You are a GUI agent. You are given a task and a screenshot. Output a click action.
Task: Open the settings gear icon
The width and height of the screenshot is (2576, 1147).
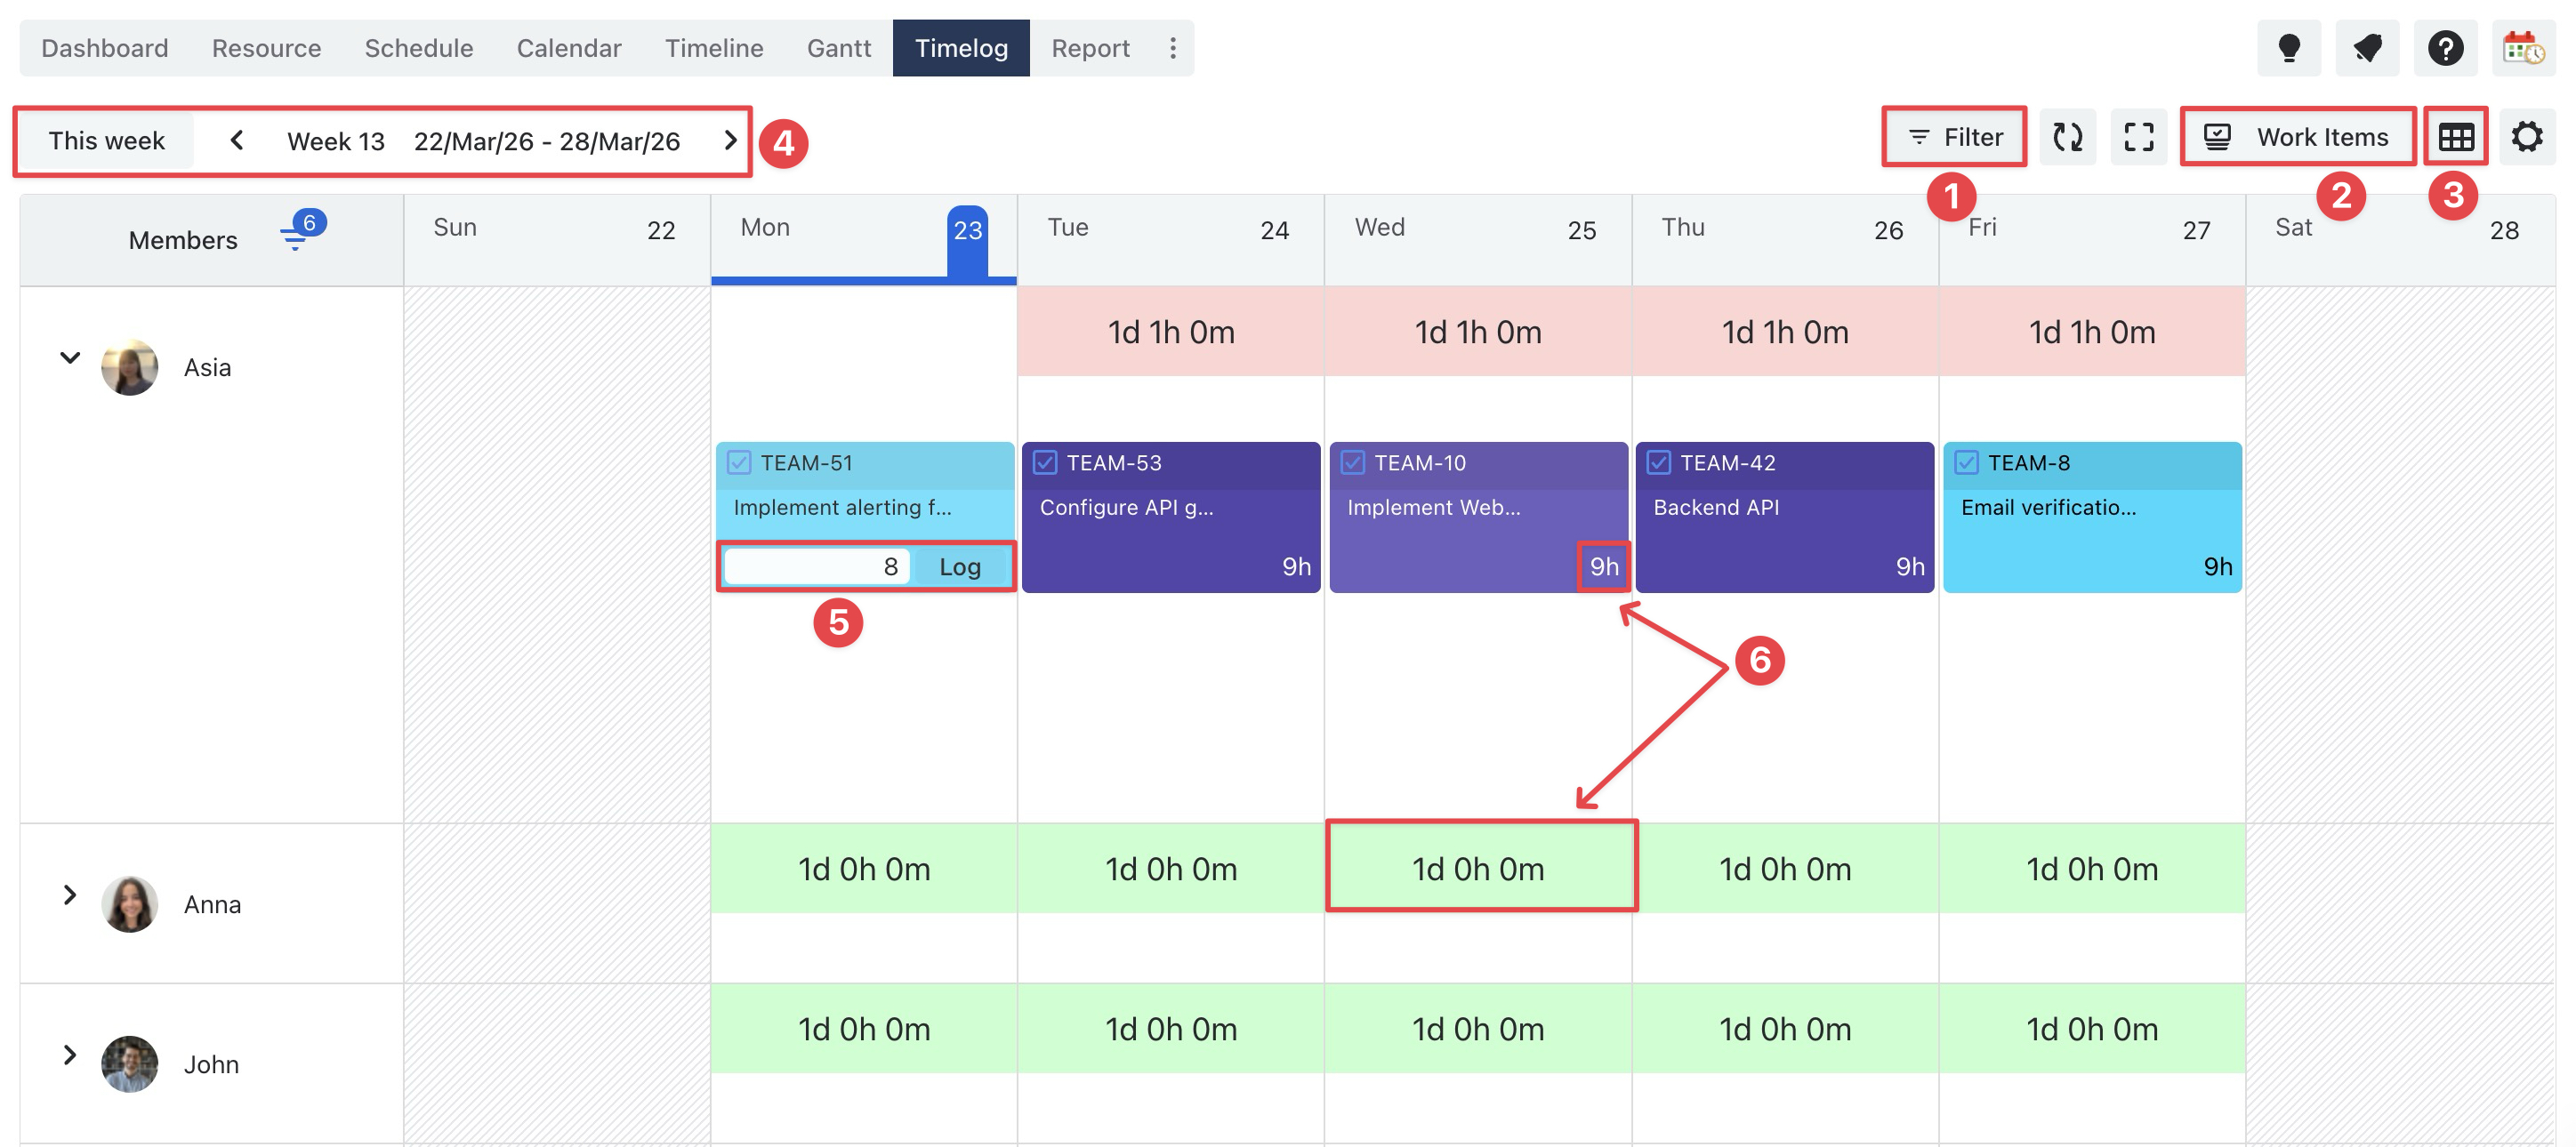point(2526,137)
